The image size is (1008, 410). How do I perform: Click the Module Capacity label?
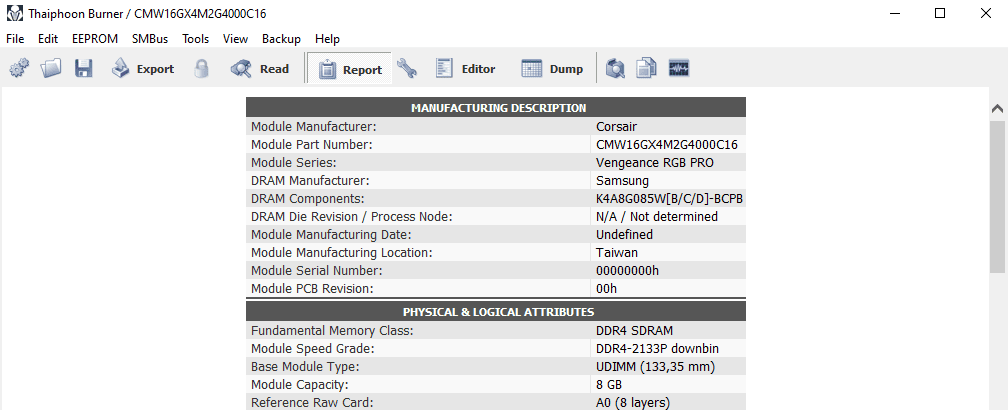(300, 385)
